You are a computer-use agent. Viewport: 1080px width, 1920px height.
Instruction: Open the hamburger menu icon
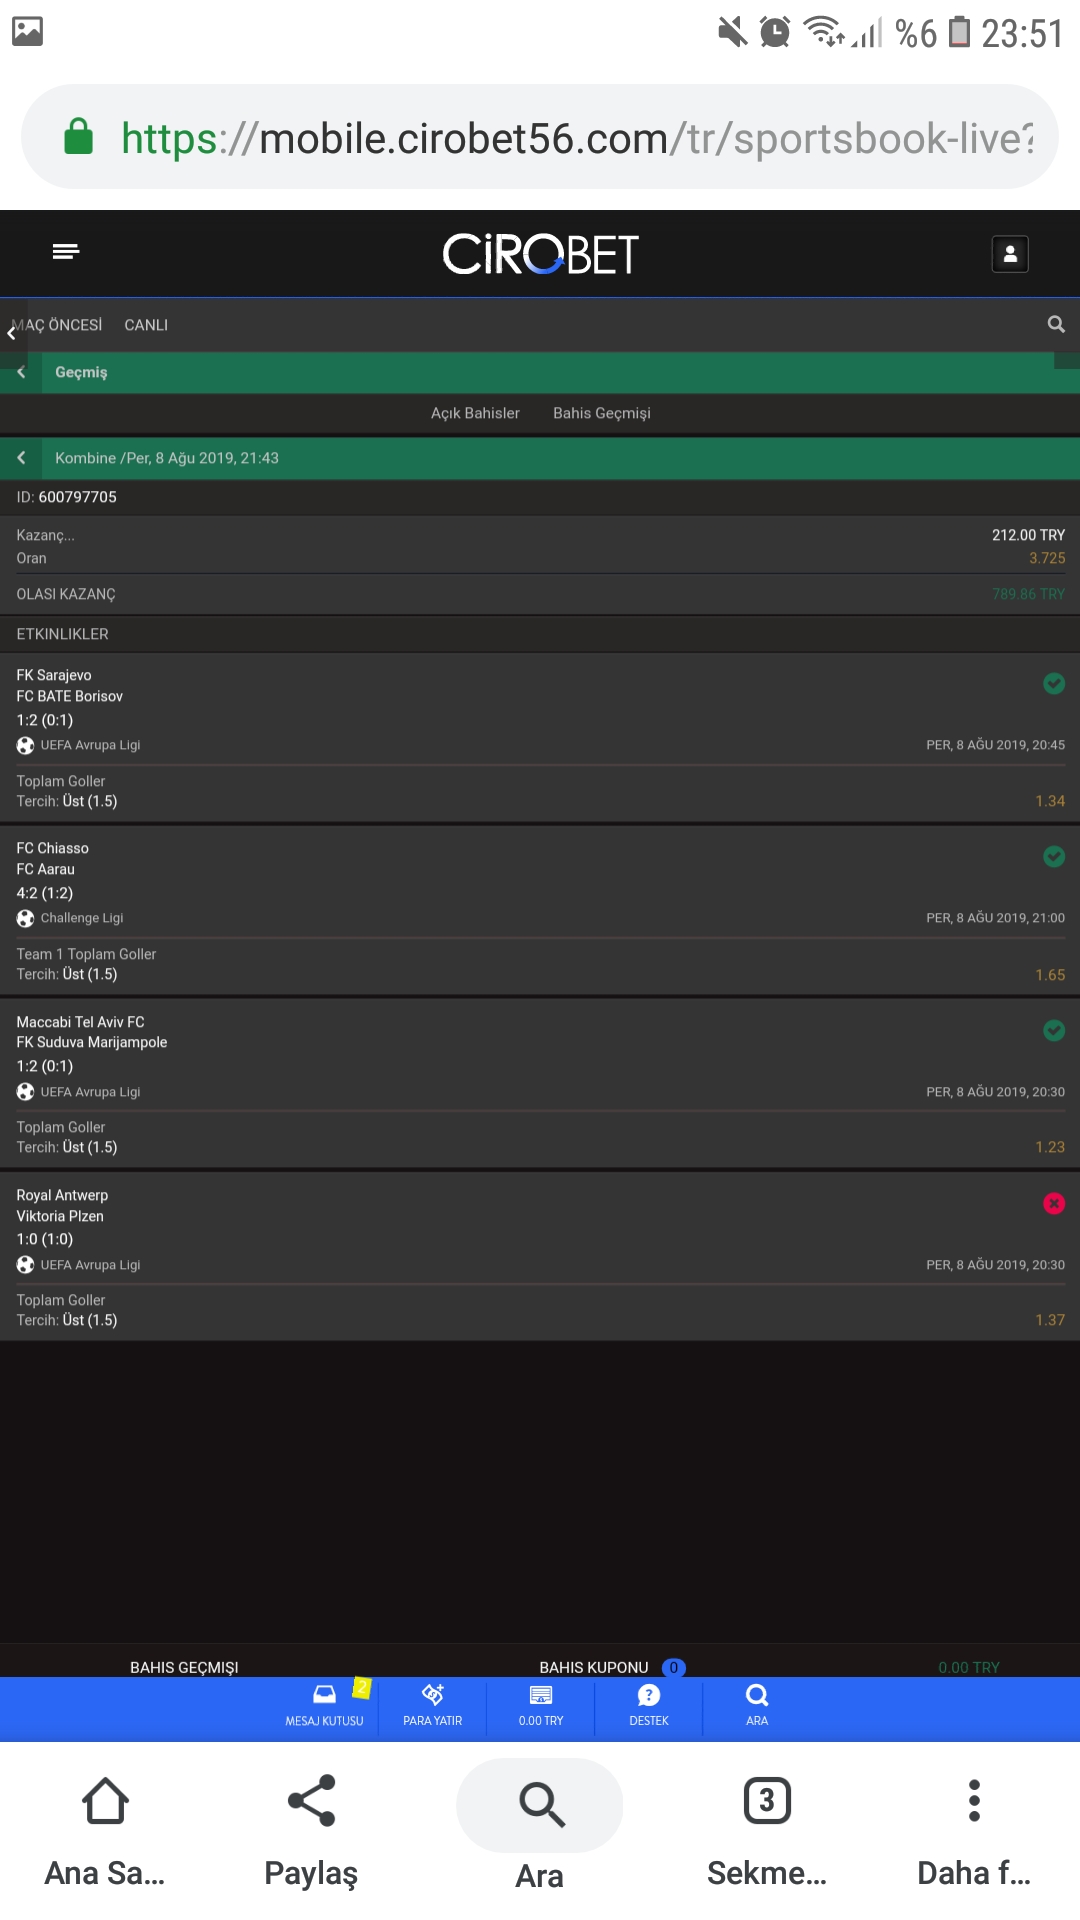coord(65,251)
